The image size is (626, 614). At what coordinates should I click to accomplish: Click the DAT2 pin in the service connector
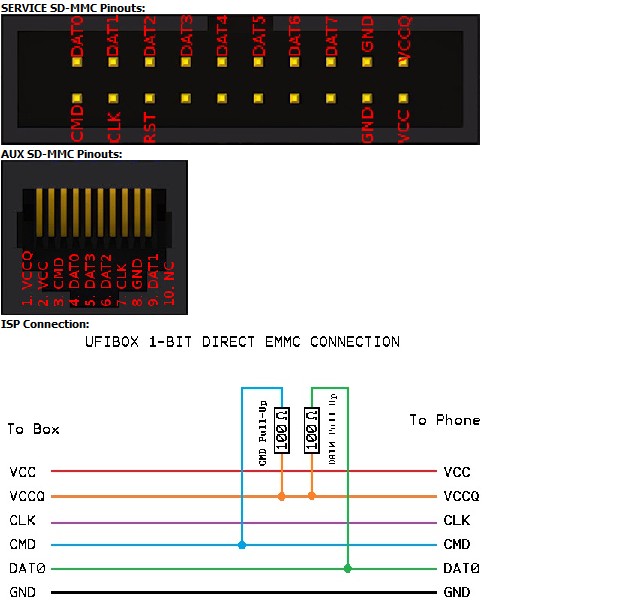point(150,62)
